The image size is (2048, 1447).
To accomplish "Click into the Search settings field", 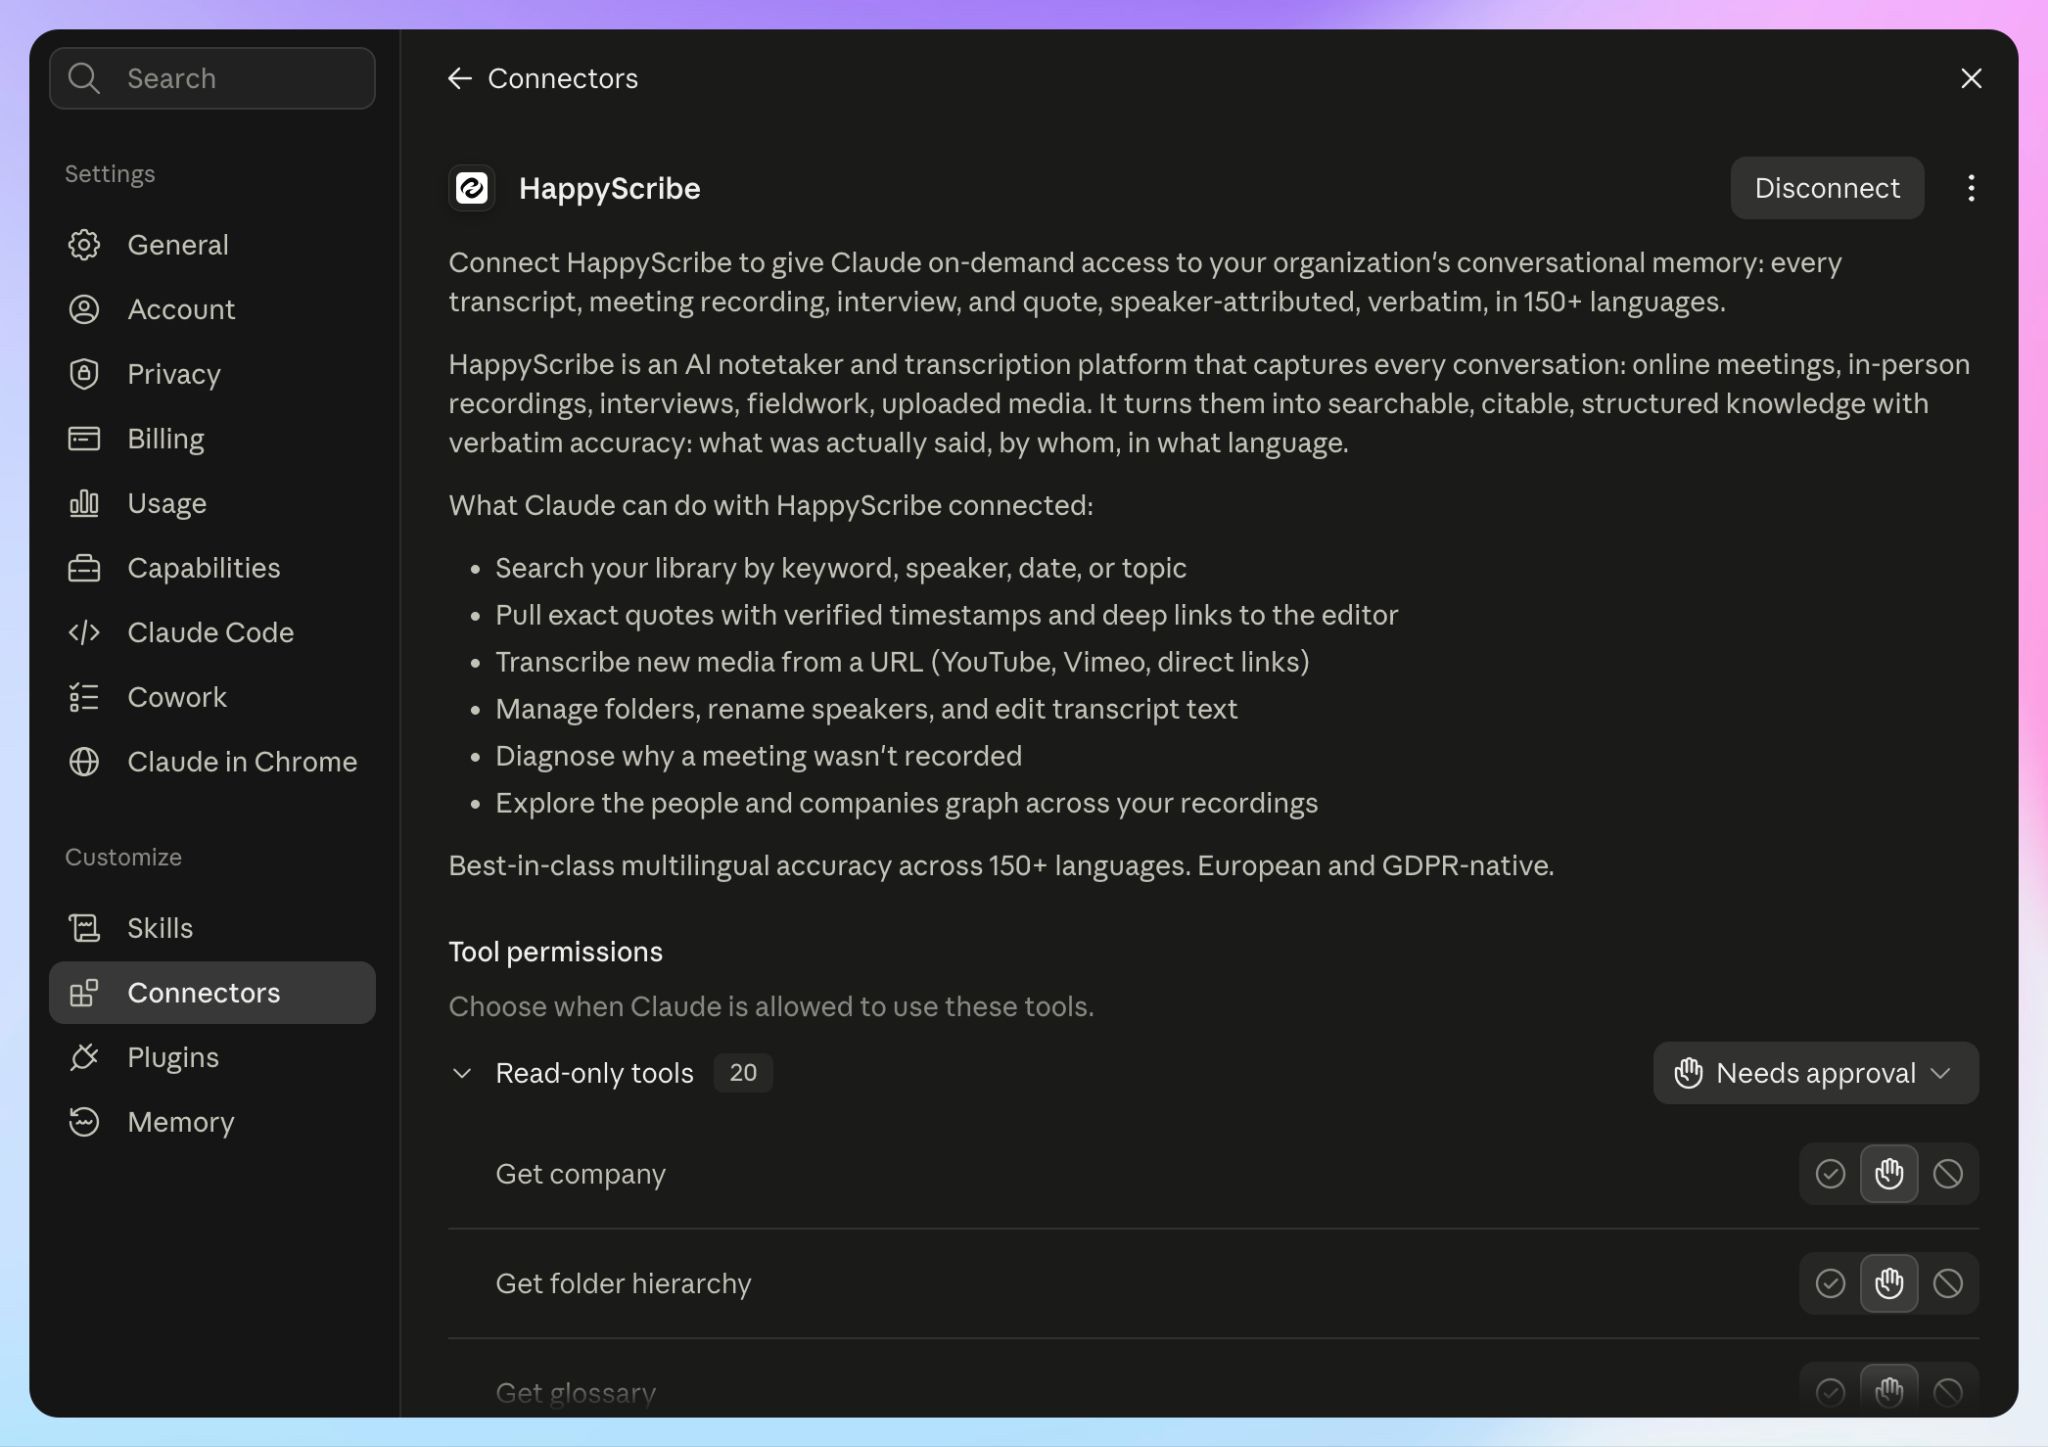I will coord(212,78).
